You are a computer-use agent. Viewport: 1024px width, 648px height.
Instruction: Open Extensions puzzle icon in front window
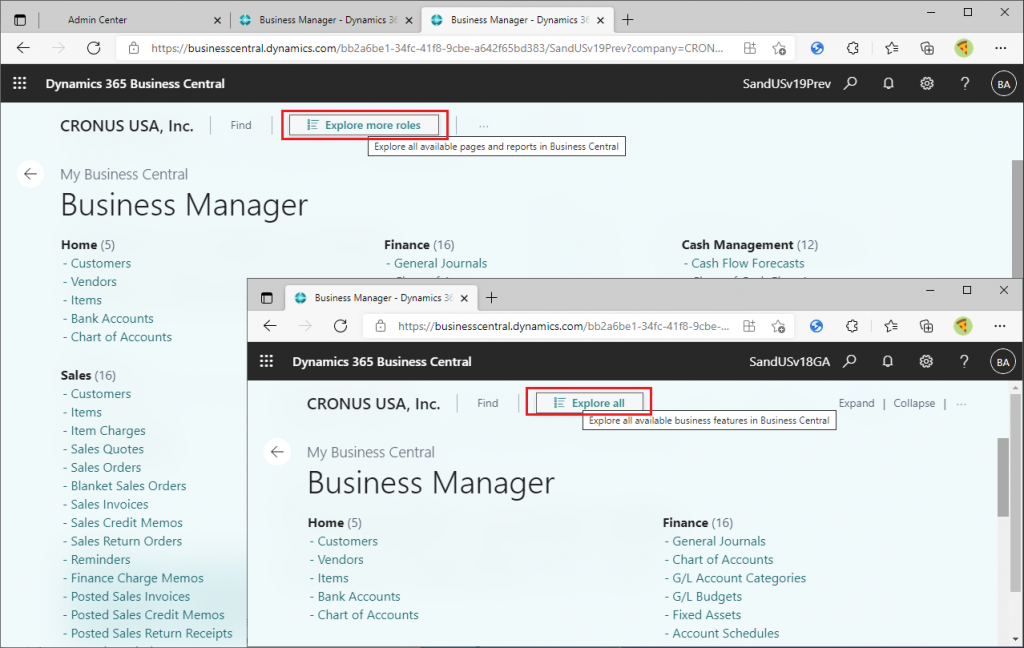click(852, 326)
